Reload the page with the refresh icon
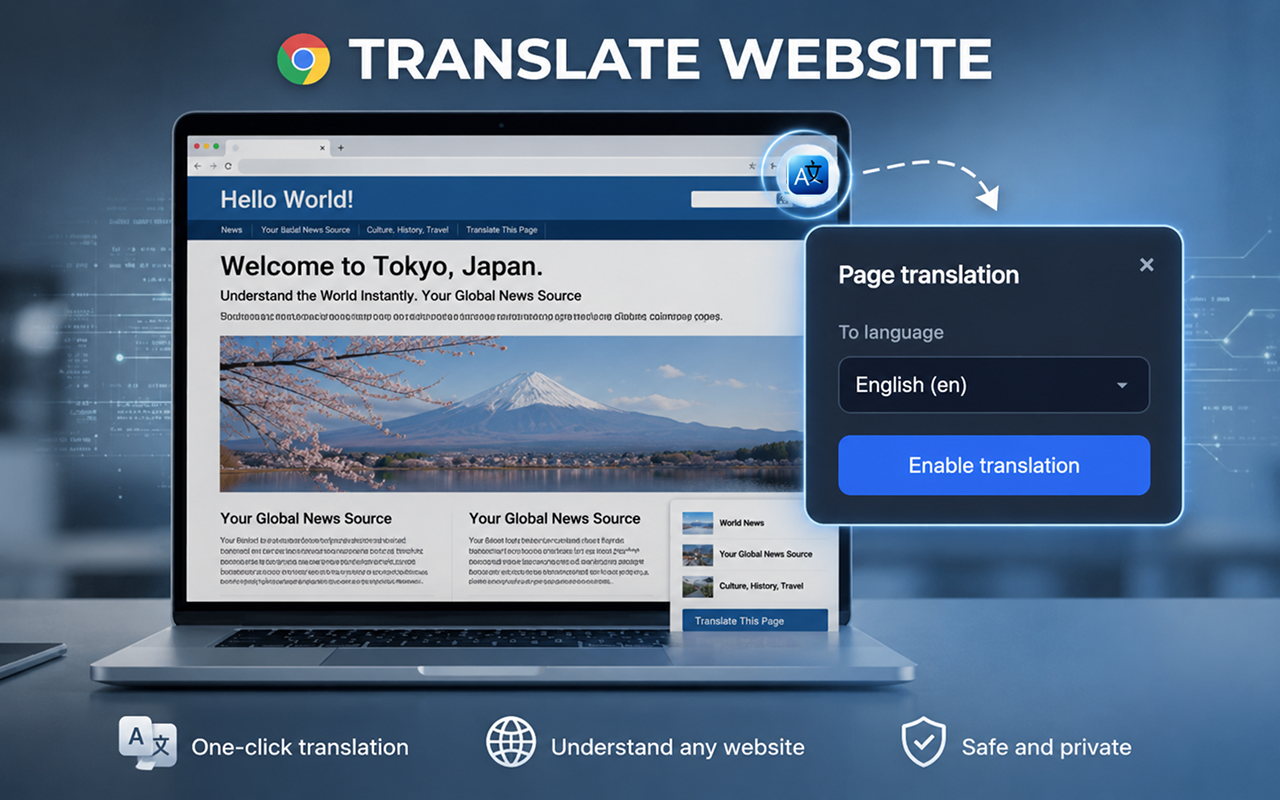The width and height of the screenshot is (1280, 800). point(229,166)
